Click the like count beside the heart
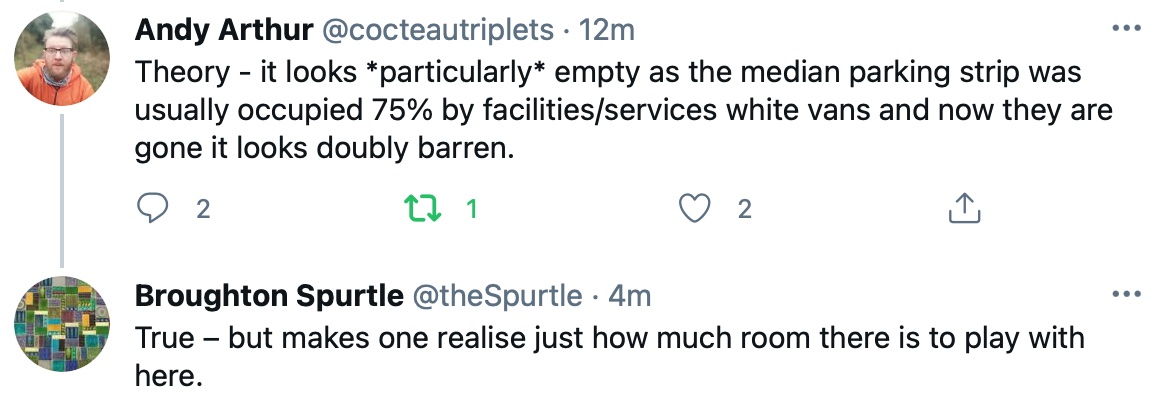 (x=745, y=209)
